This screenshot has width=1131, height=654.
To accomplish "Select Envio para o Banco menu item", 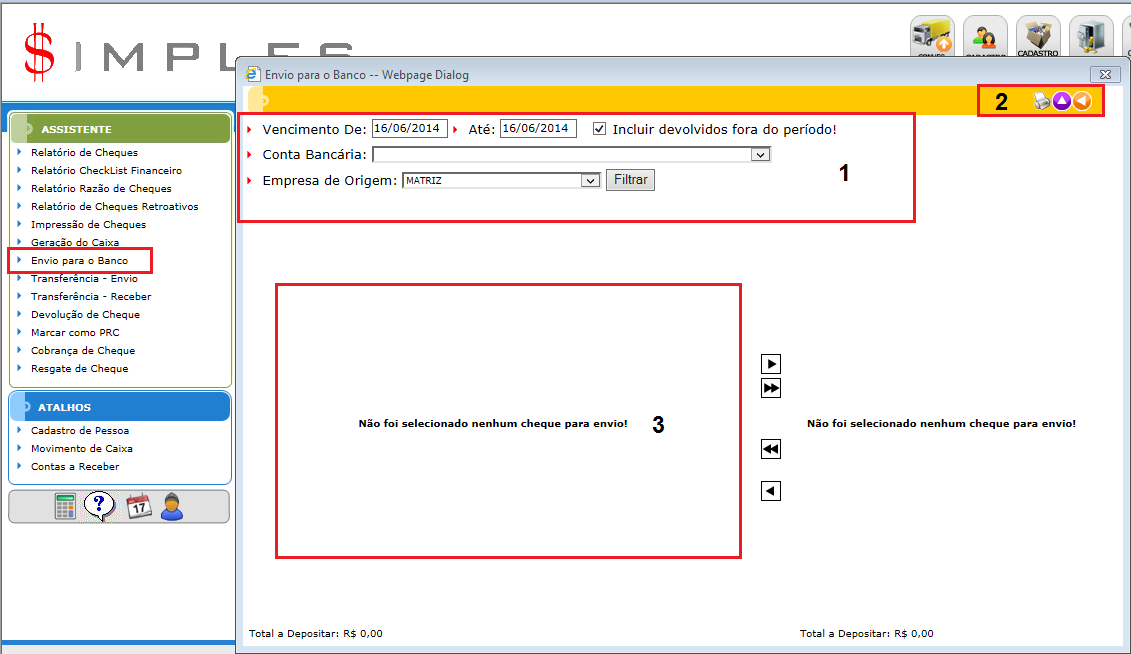I will point(79,260).
